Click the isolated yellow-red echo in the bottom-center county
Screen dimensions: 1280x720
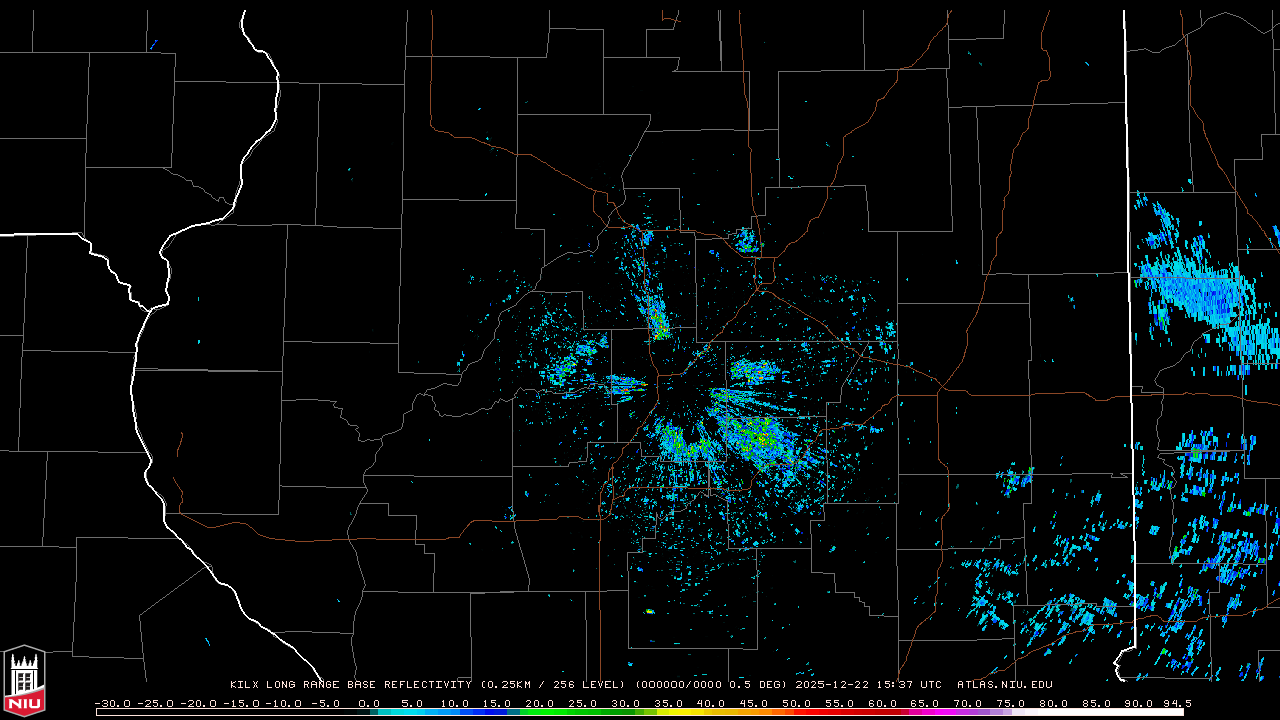tap(649, 610)
